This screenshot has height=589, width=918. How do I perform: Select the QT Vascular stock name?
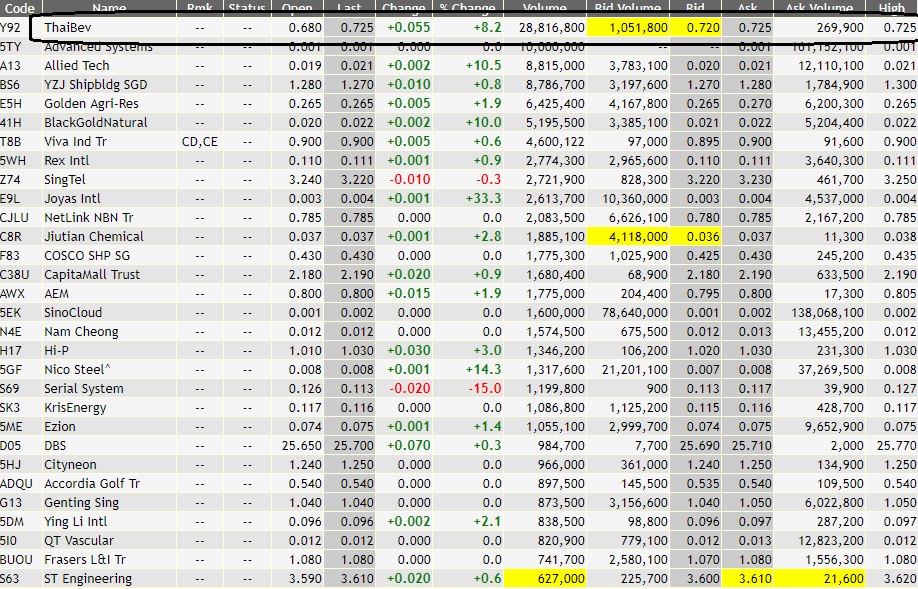point(79,541)
